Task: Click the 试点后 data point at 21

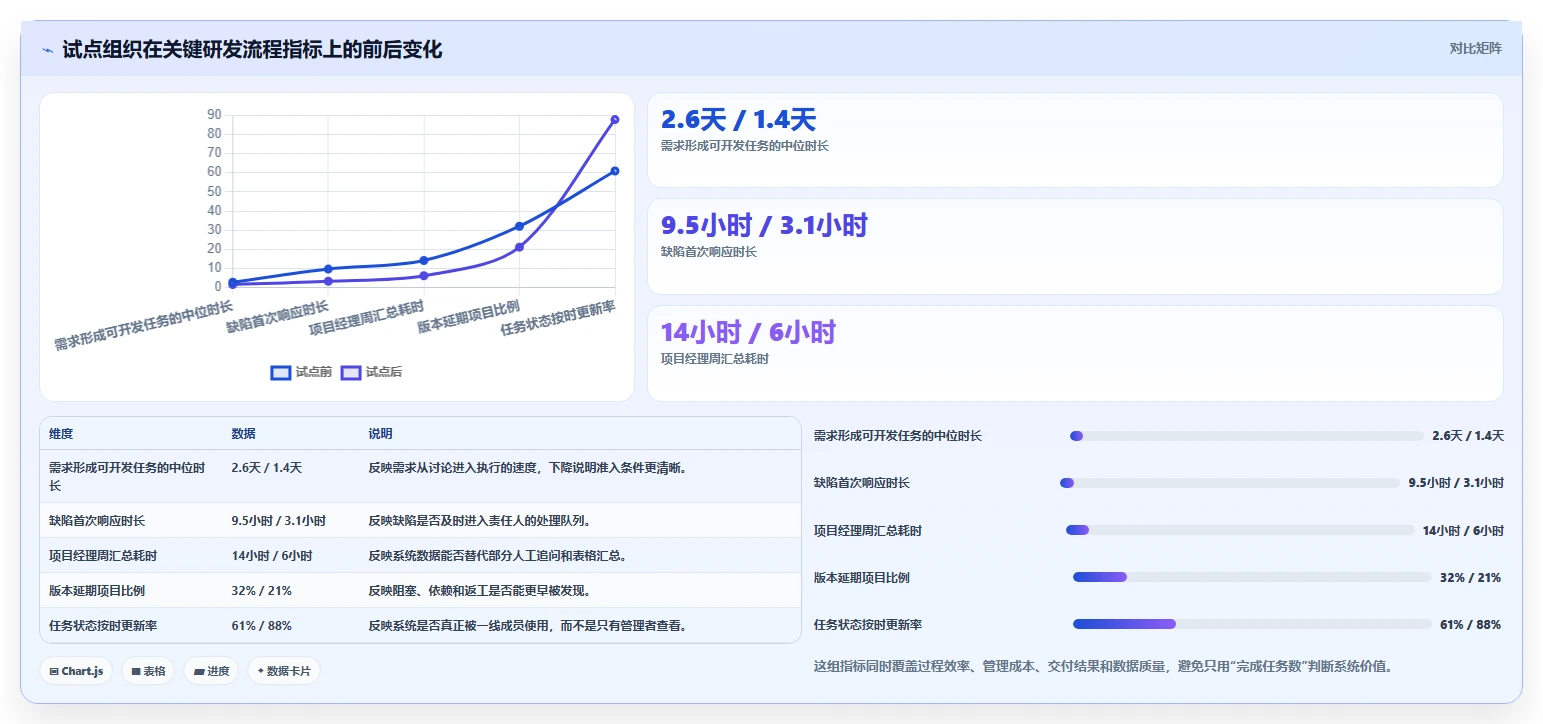Action: click(519, 247)
